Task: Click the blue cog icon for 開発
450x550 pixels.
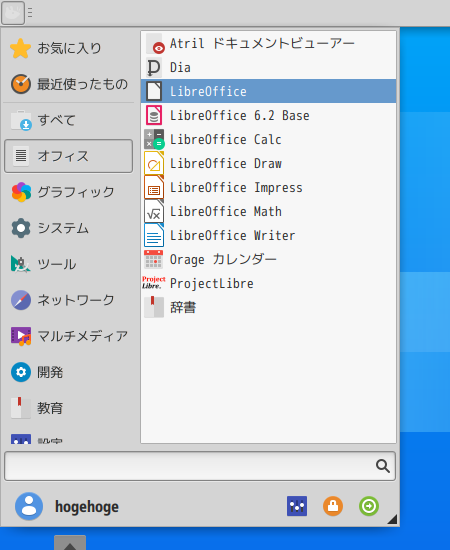Action: tap(21, 372)
